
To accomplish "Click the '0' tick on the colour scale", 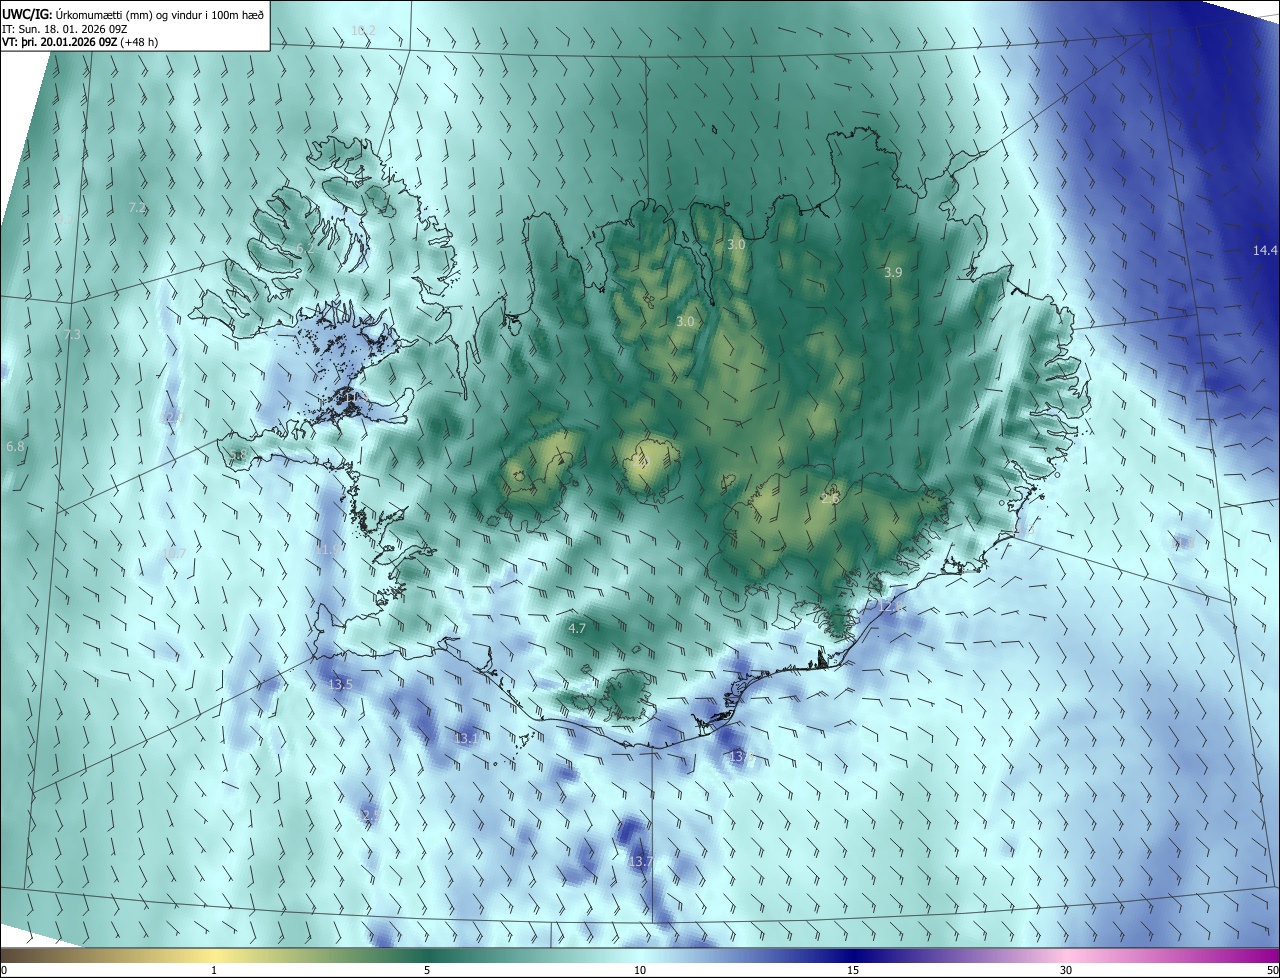I will tap(4, 970).
